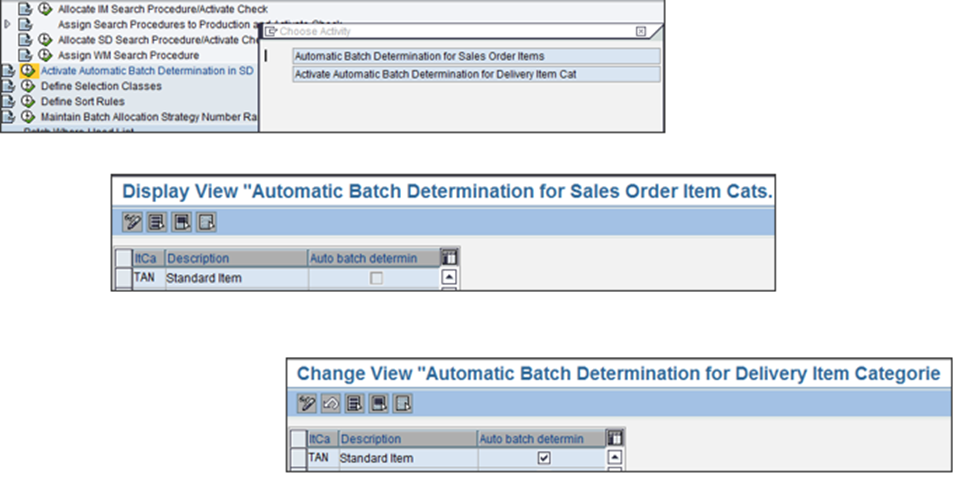Viewport: 975px width, 492px height.
Task: Click ItCa column header in Change View table
Action: pos(323,439)
